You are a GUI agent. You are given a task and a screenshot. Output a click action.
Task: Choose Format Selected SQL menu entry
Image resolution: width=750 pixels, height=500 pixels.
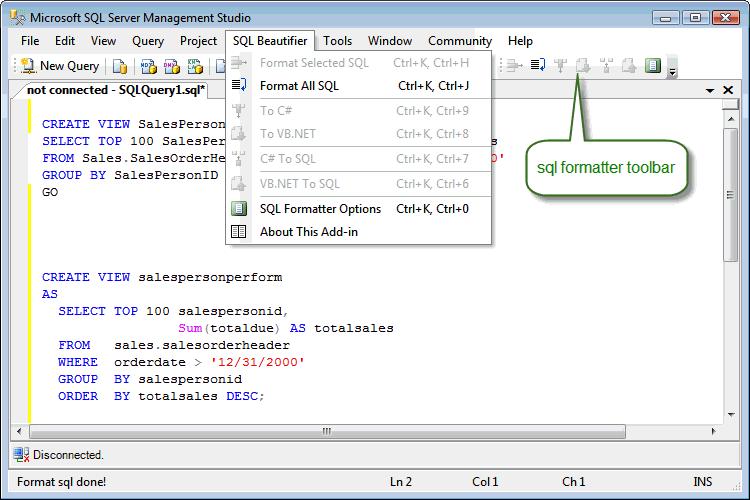pos(358,63)
